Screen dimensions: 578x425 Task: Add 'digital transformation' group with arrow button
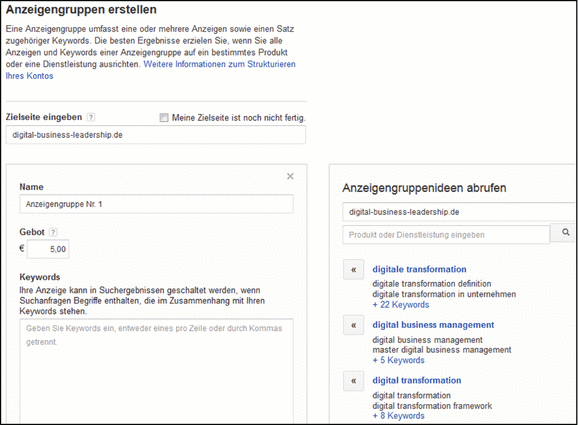[354, 381]
